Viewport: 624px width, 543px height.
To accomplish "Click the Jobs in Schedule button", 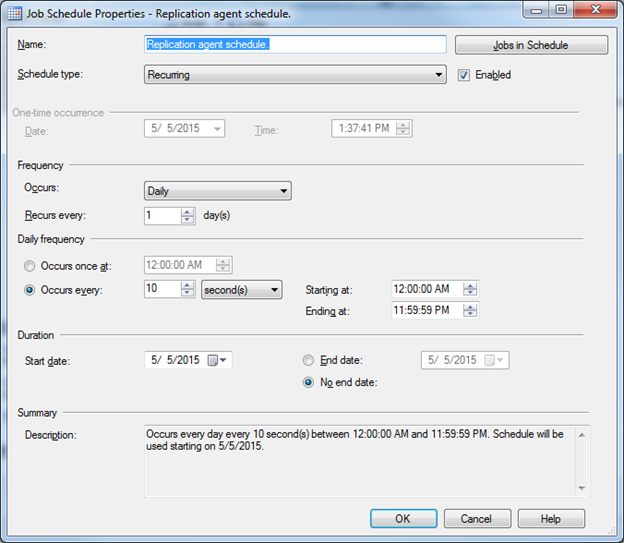I will (531, 45).
